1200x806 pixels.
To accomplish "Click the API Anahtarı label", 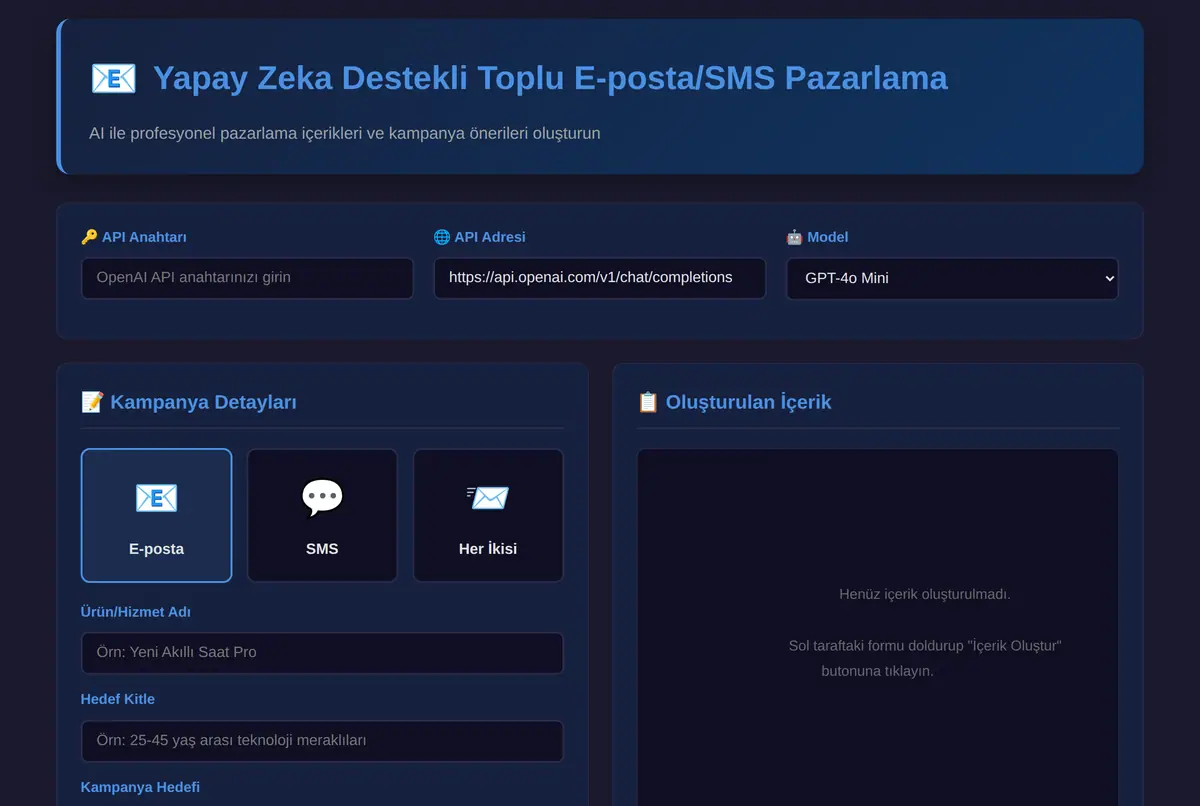I will point(144,237).
